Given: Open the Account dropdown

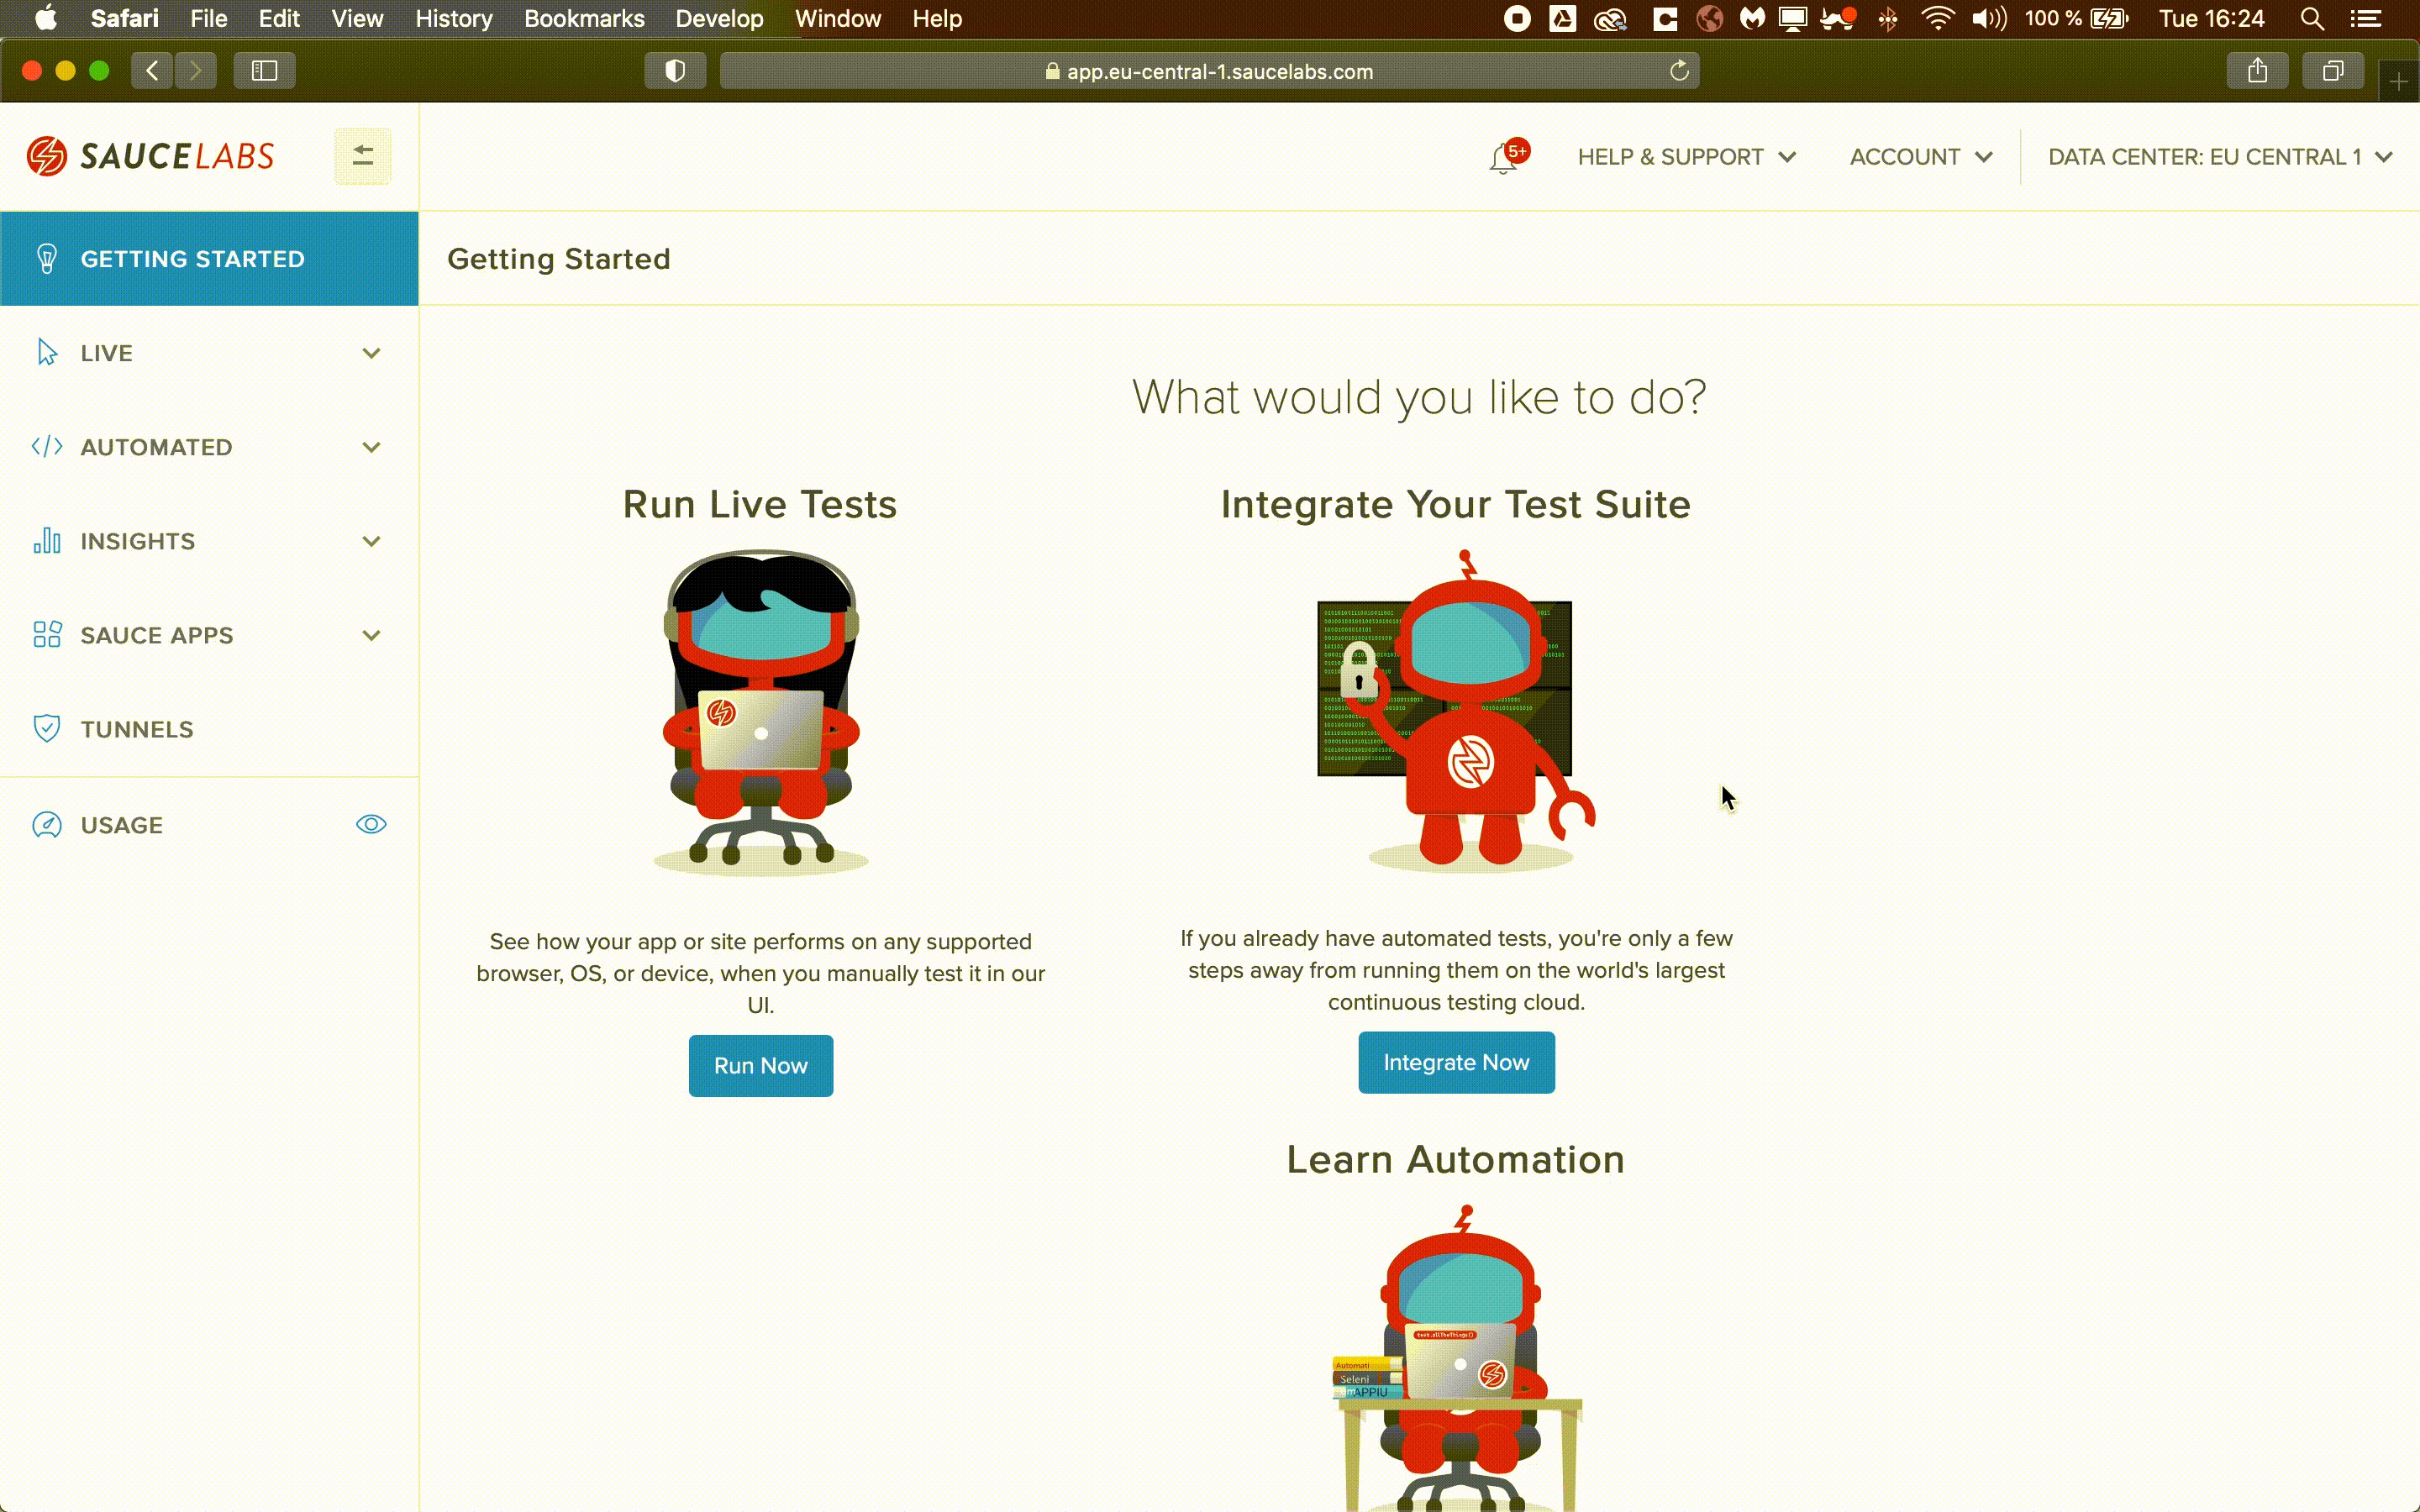Looking at the screenshot, I should [1921, 157].
